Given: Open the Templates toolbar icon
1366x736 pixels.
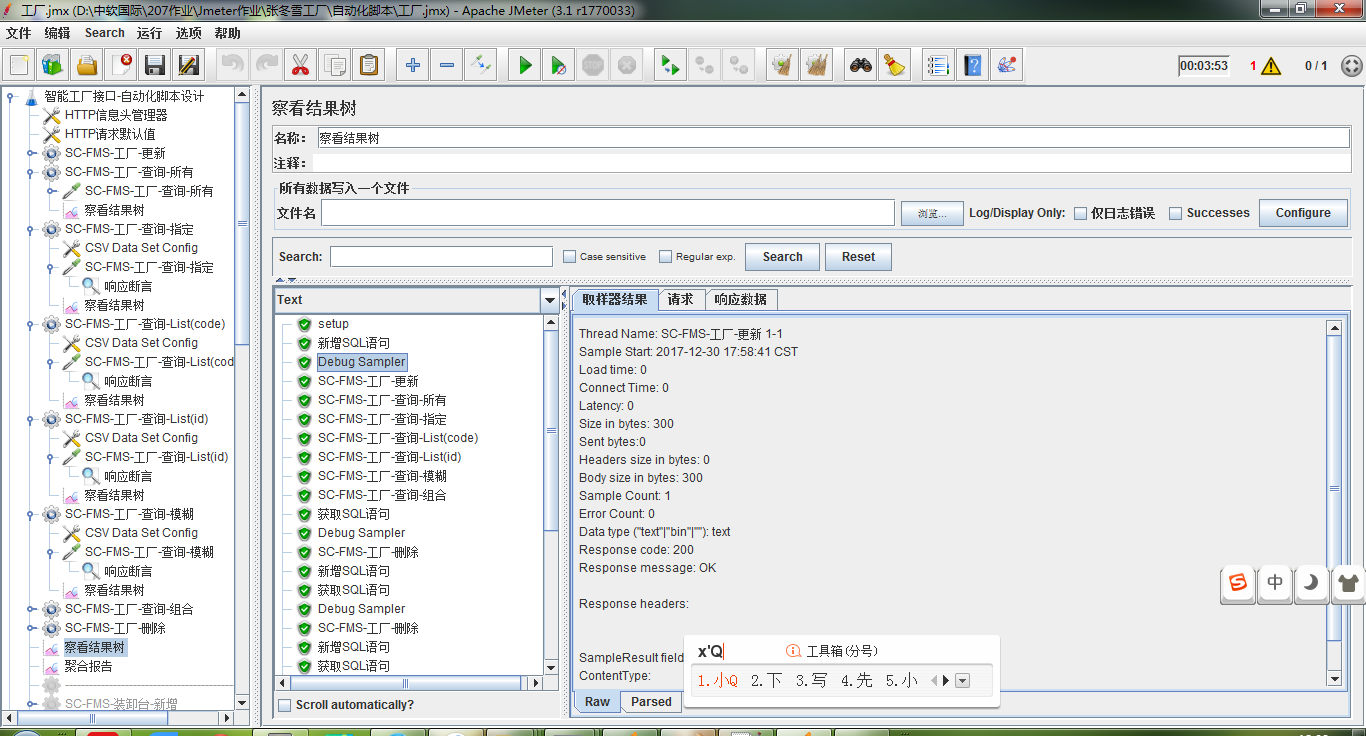Looking at the screenshot, I should tap(53, 66).
